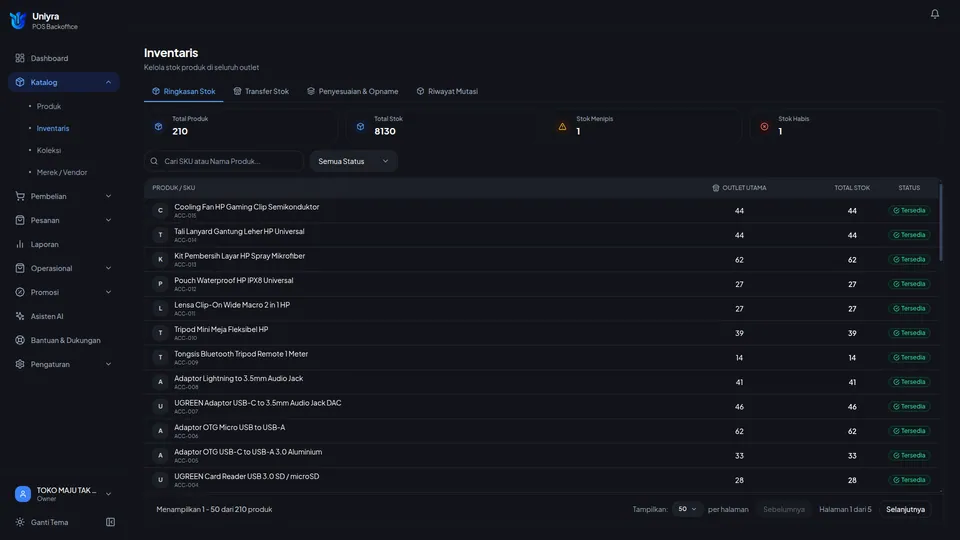The width and height of the screenshot is (960, 540).
Task: Open Penyesuaian & Opname tab
Action: [353, 91]
